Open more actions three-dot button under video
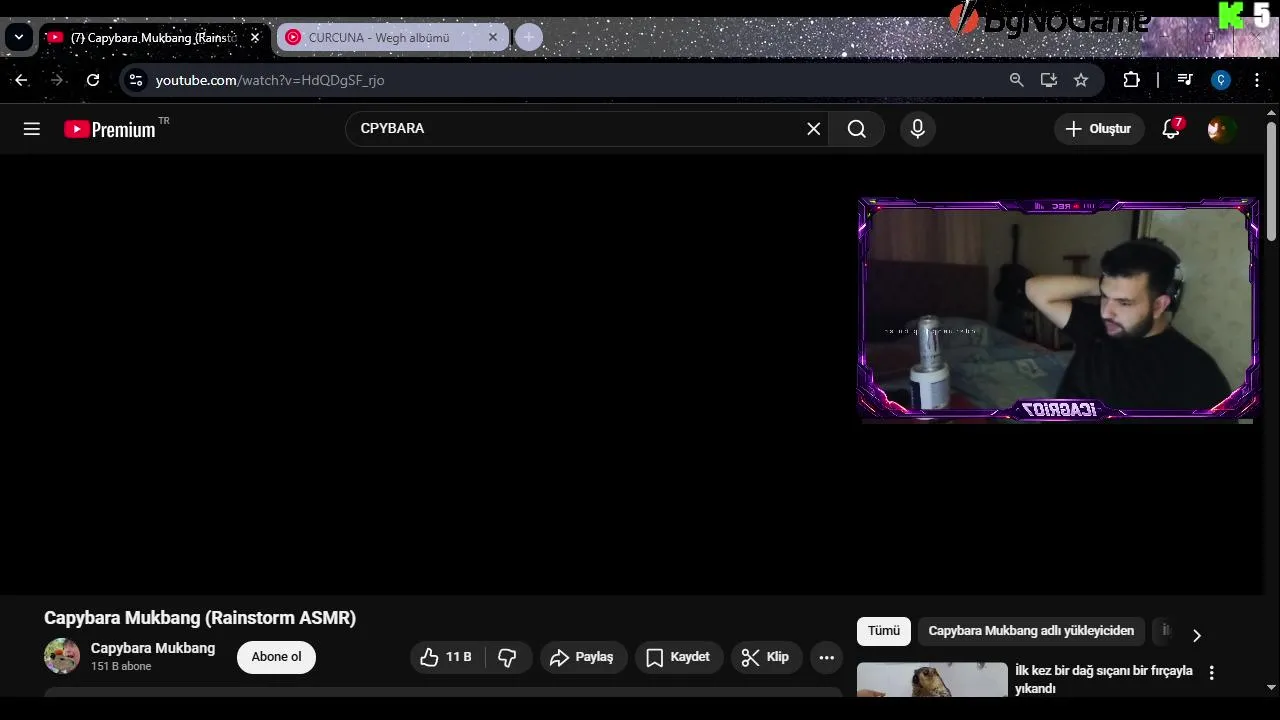Screen dimensions: 1280x720 click(x=827, y=657)
